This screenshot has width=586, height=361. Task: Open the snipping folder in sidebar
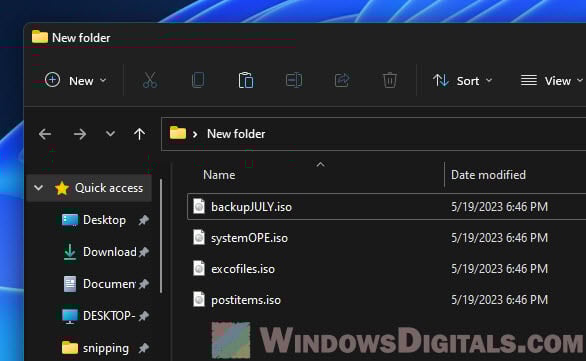[106, 348]
